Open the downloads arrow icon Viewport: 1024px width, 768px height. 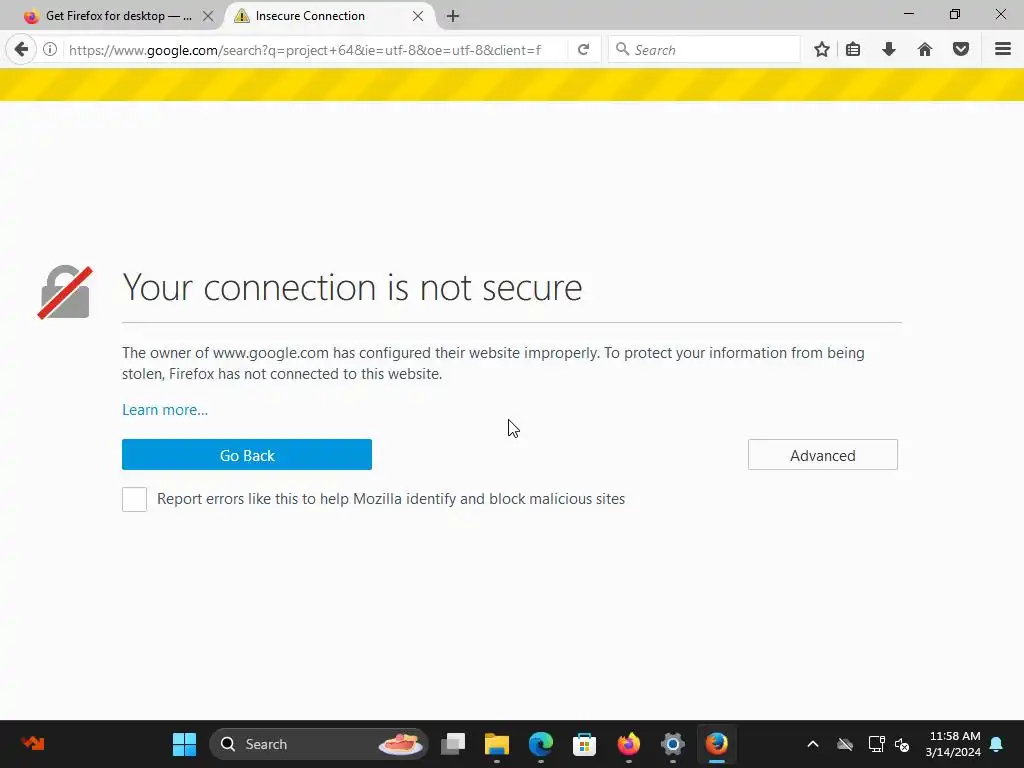click(889, 50)
